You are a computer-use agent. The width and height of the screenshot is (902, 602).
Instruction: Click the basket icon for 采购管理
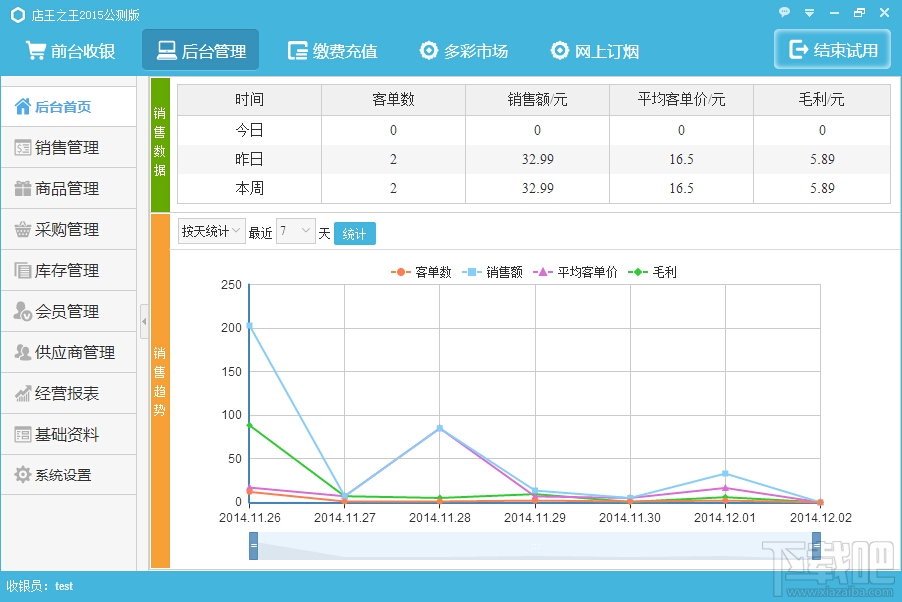click(x=22, y=230)
